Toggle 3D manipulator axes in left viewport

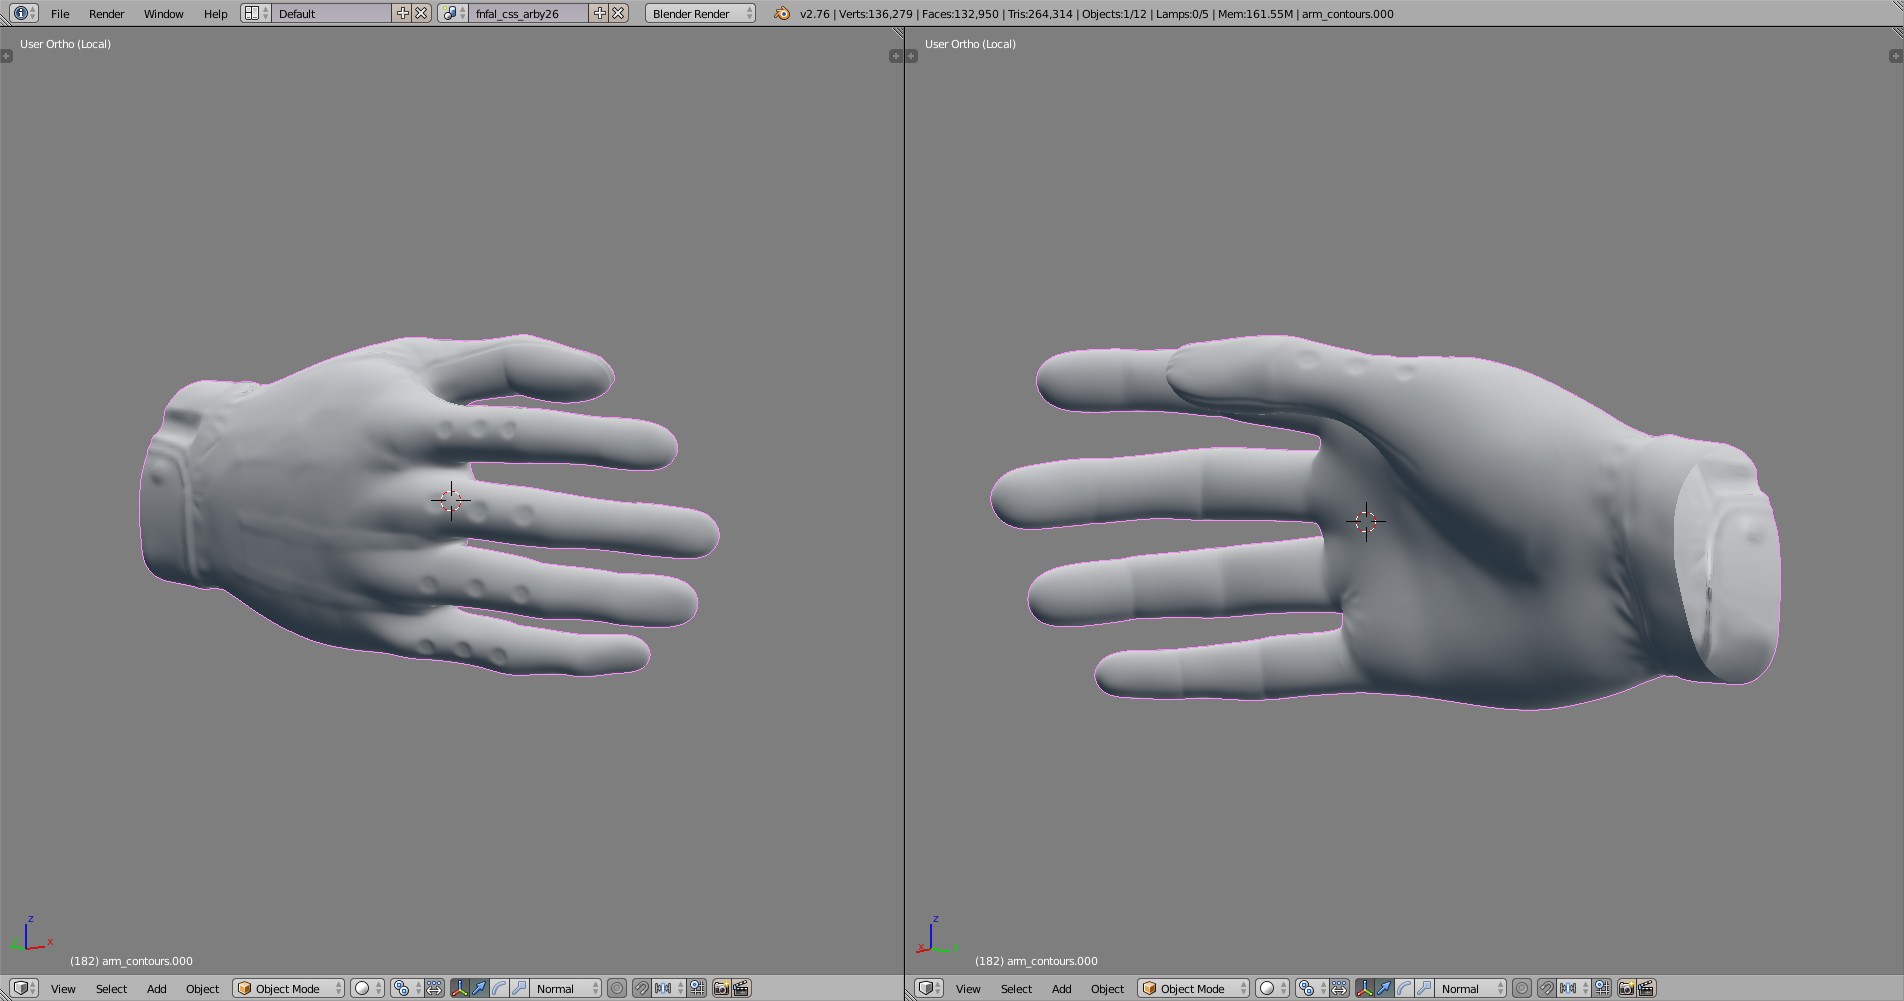(460, 988)
